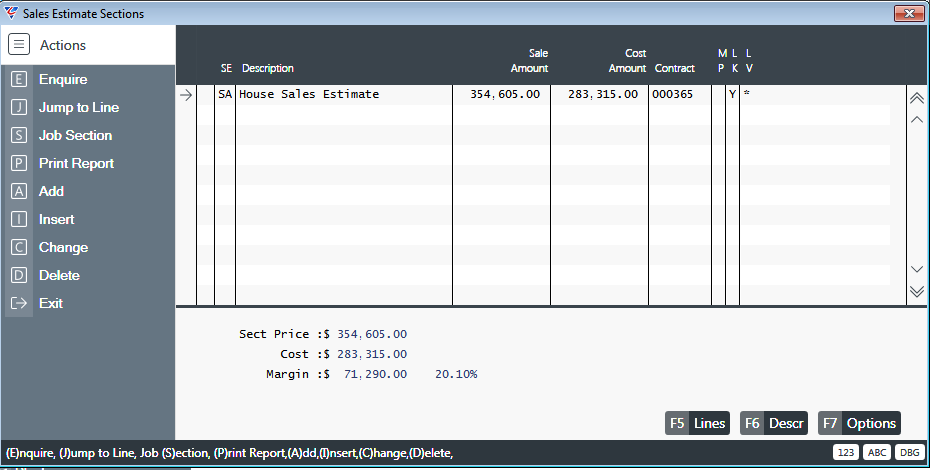Image resolution: width=931 pixels, height=470 pixels.
Task: Click the margin percentage 20.10%
Action: [456, 374]
